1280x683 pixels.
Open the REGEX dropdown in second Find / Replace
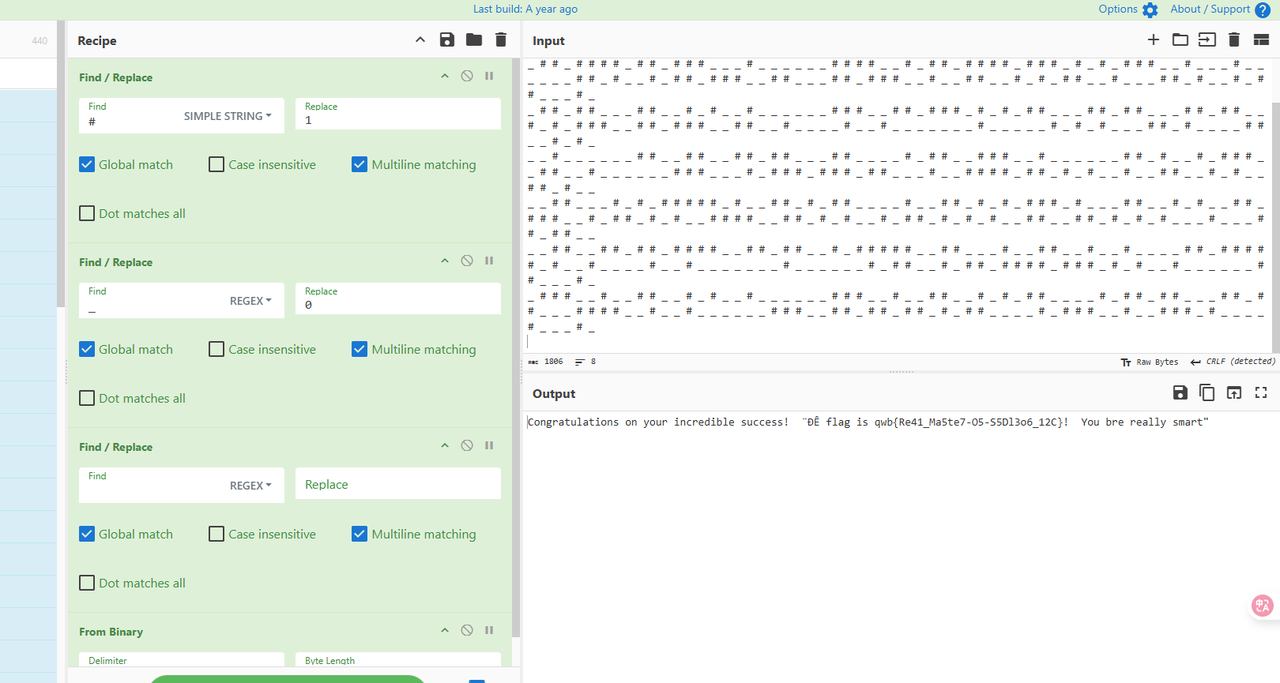click(x=251, y=301)
